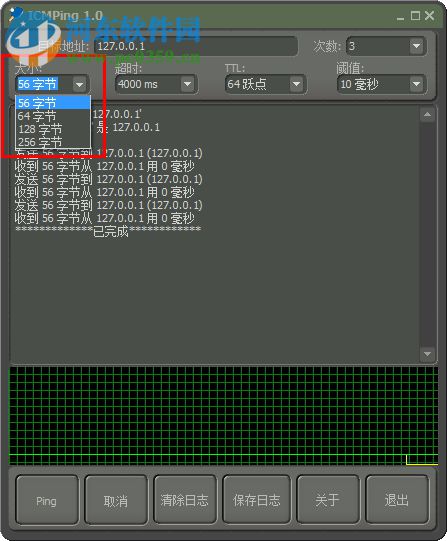Screen dimensions: 447x541
Task: Open the TTL 64 跃点 dropdown
Action: [x=296, y=84]
